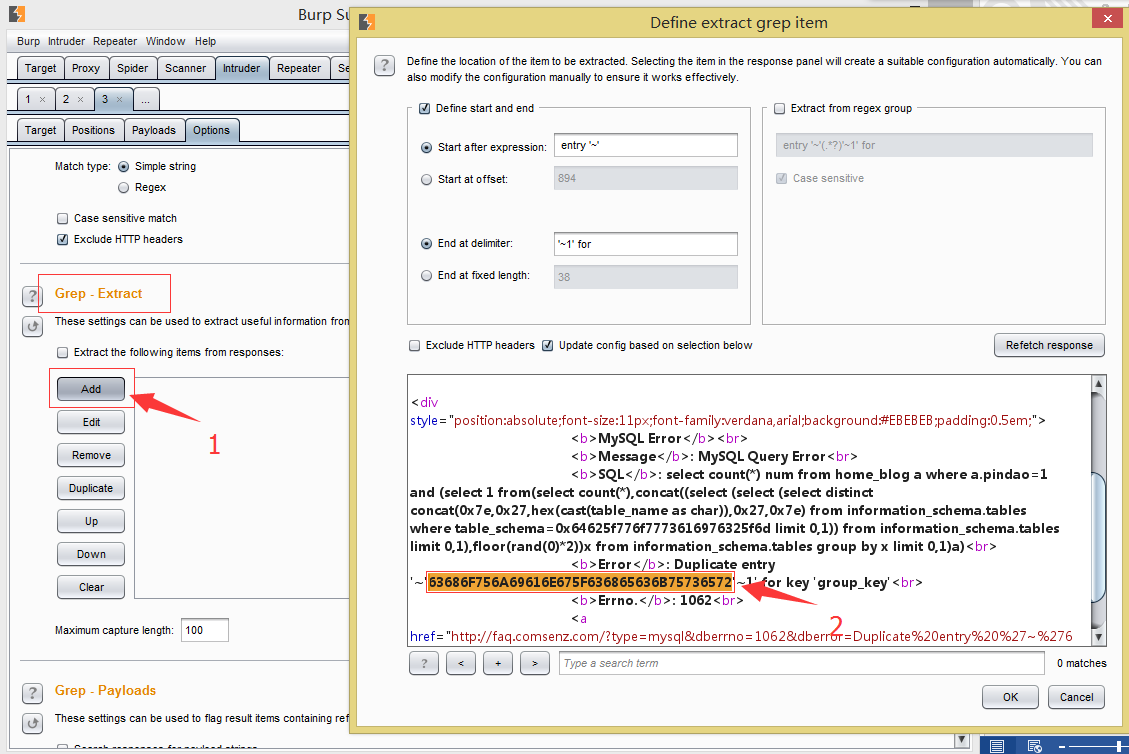Close Intruder attack tab 2
Image resolution: width=1129 pixels, height=754 pixels.
[x=81, y=99]
